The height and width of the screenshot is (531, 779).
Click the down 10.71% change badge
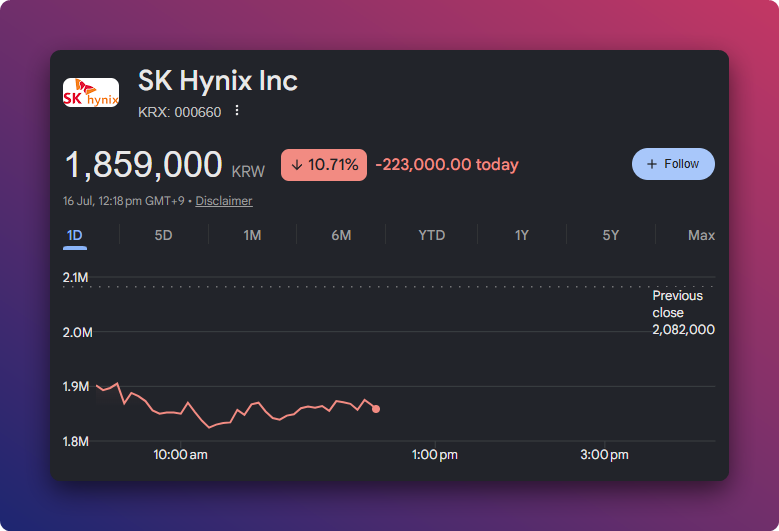[x=324, y=165]
